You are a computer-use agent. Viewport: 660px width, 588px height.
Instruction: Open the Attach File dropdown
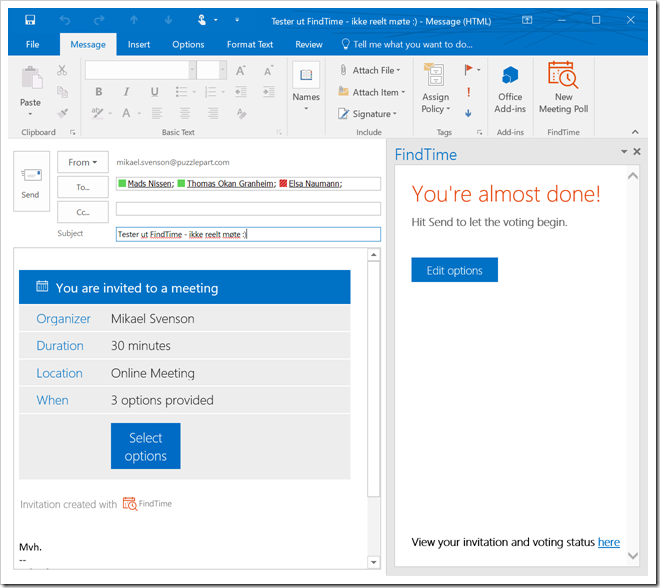370,70
